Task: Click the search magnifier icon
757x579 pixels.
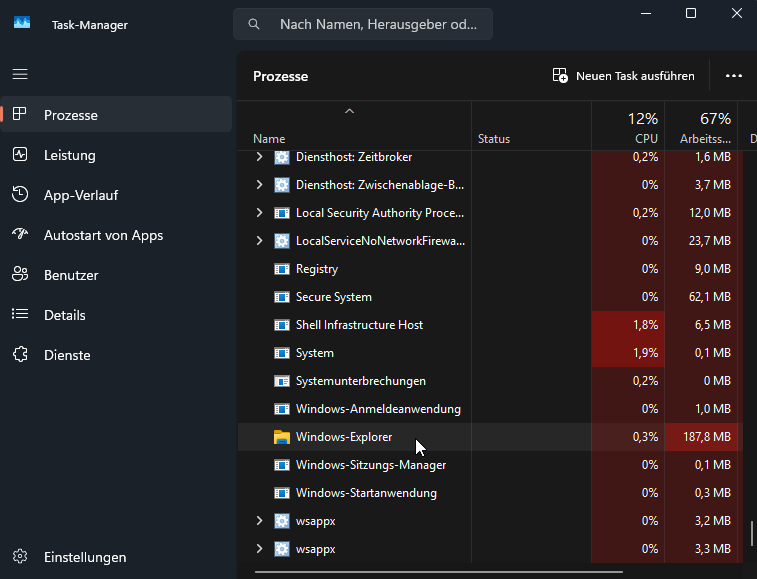Action: point(254,24)
